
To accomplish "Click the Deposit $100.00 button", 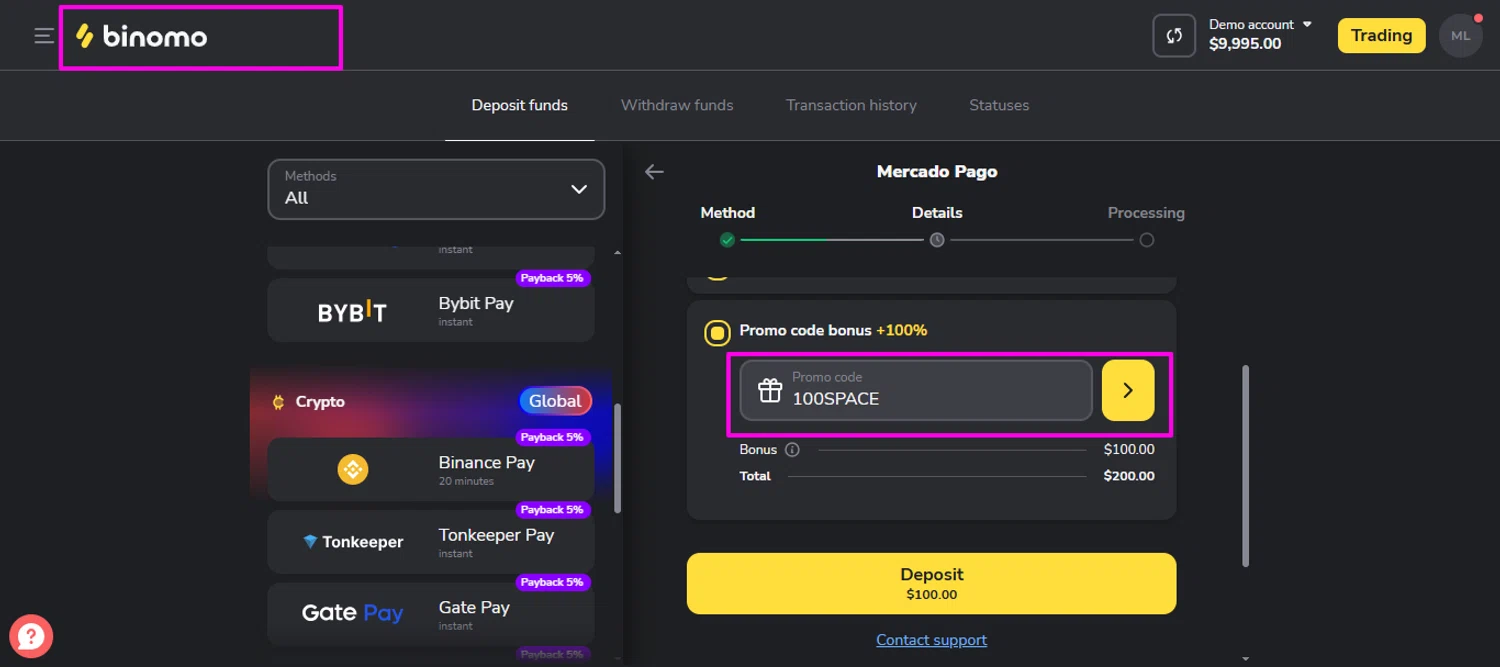I will pyautogui.click(x=931, y=584).
